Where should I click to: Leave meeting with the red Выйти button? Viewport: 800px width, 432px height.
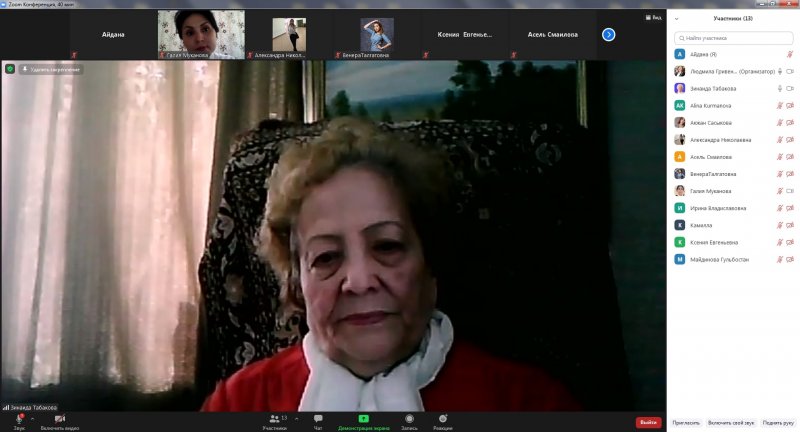click(648, 422)
